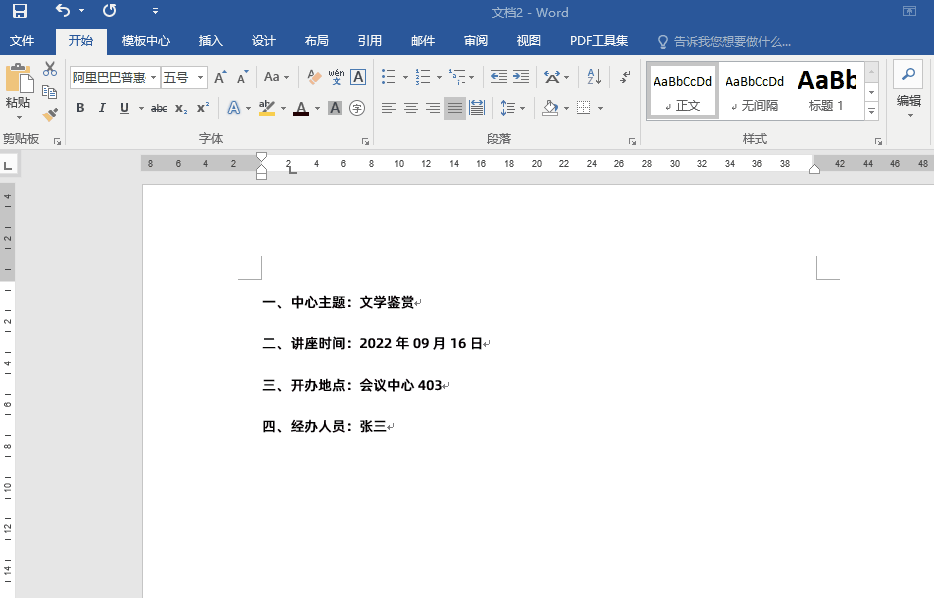Screen dimensions: 934x598
Task: Click the Grow Font icon
Action: (x=220, y=77)
